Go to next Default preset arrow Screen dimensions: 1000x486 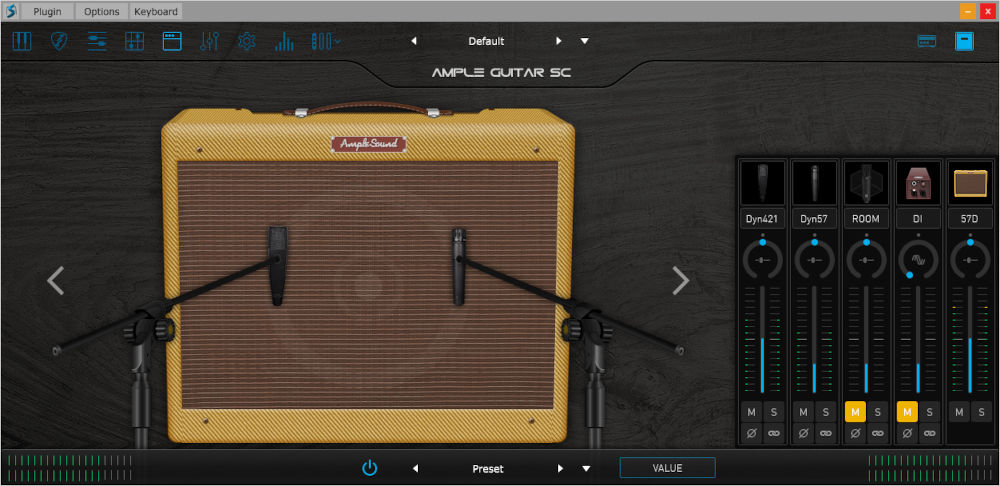coord(559,41)
